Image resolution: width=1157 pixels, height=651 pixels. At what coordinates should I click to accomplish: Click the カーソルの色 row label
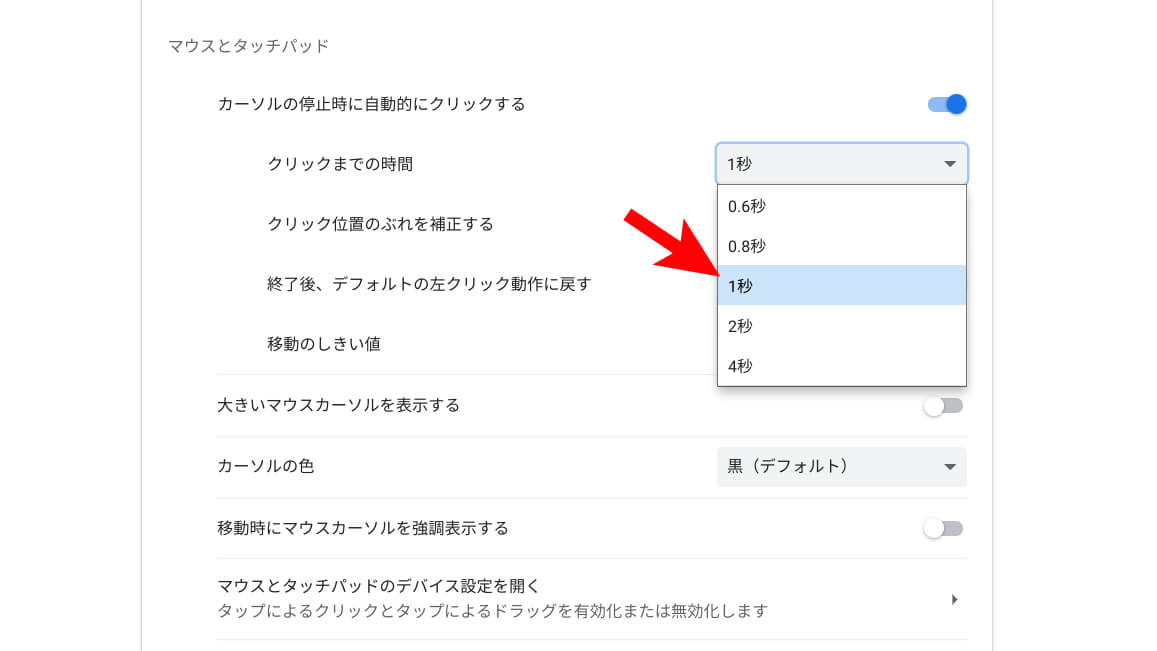pos(265,466)
